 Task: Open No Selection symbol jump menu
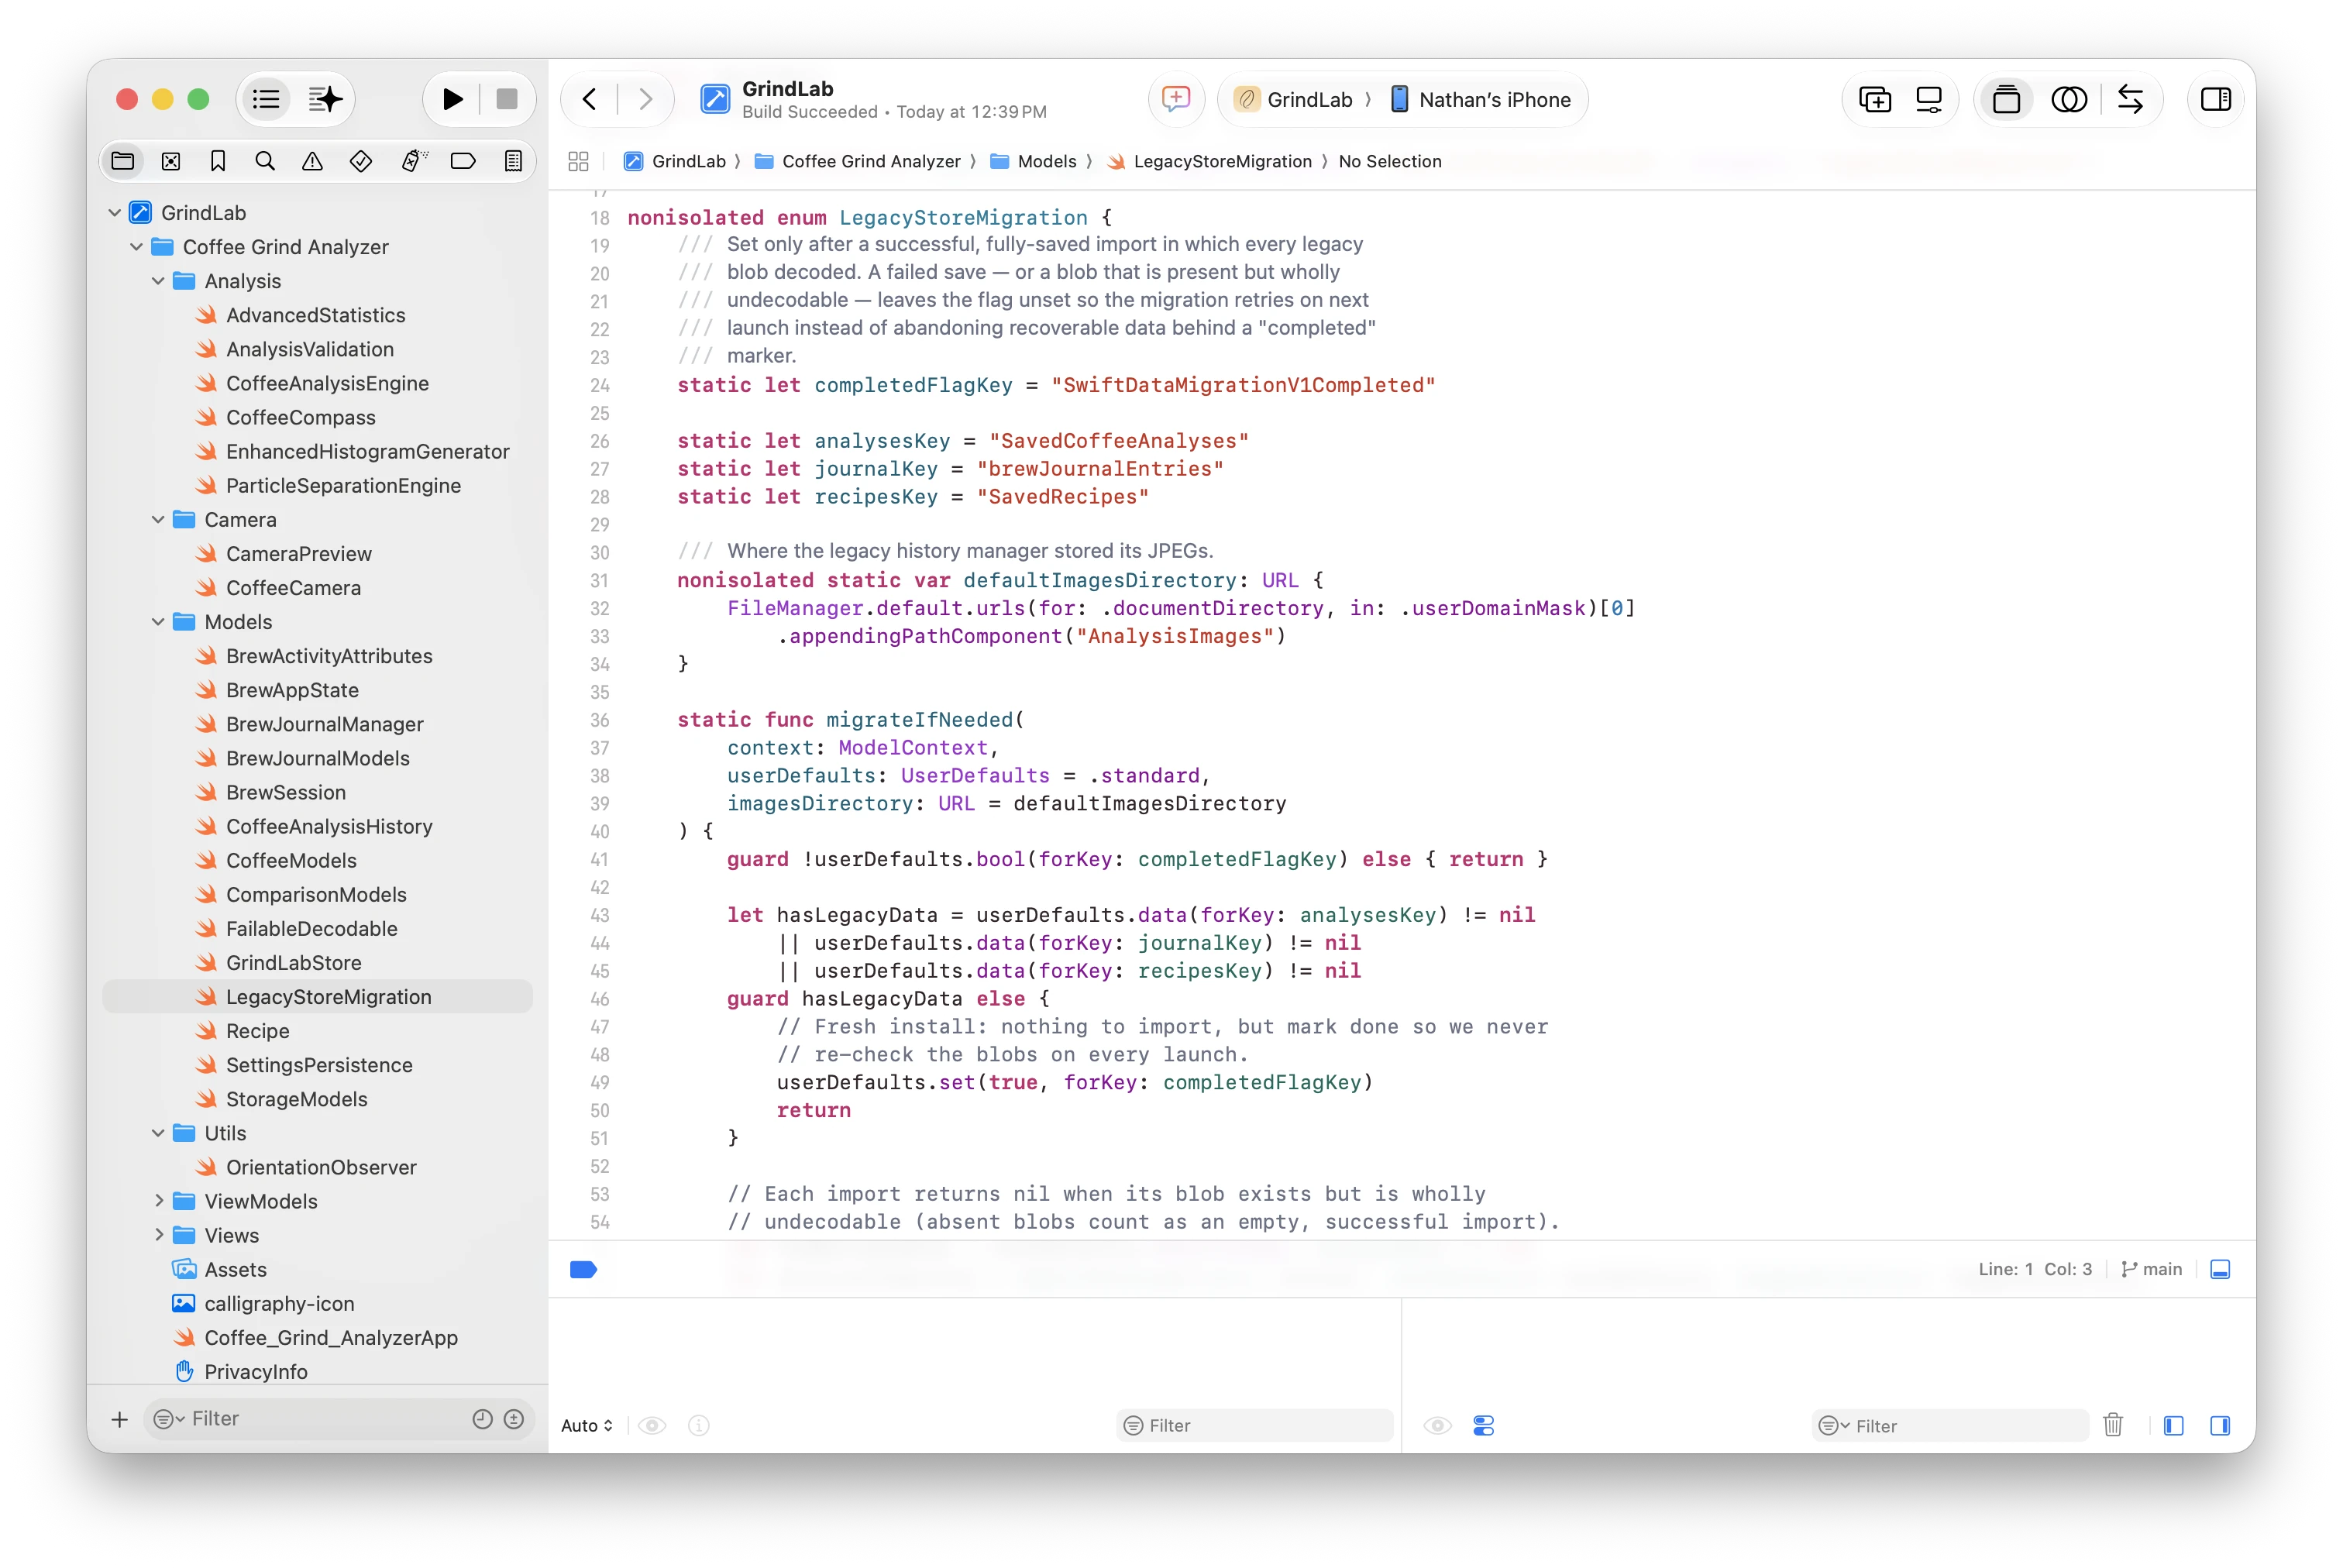tap(1390, 161)
